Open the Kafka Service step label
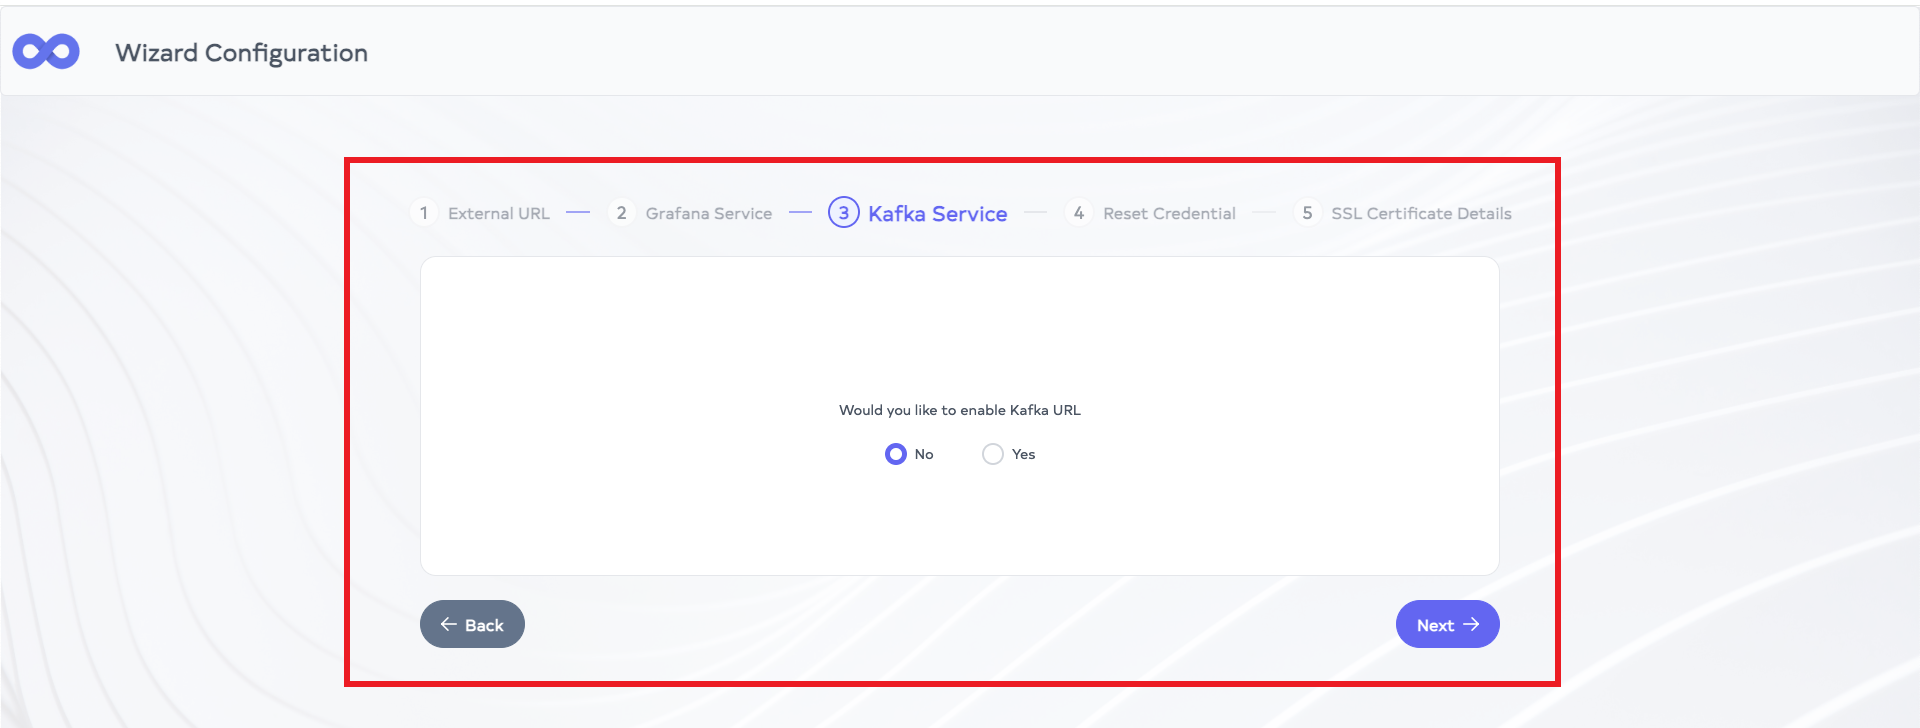The width and height of the screenshot is (1920, 728). pos(937,214)
